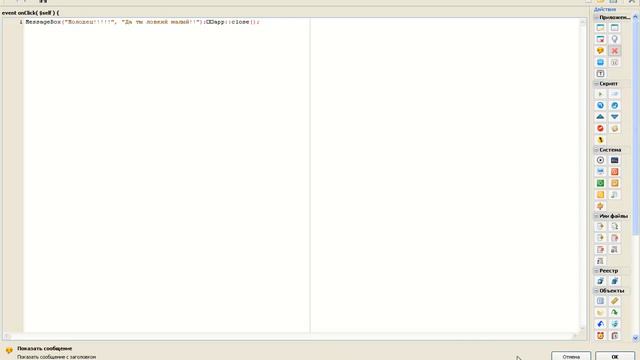This screenshot has height=360, width=640.
Task: Click the yellow ruler icon under Объекты
Action: 614,301
